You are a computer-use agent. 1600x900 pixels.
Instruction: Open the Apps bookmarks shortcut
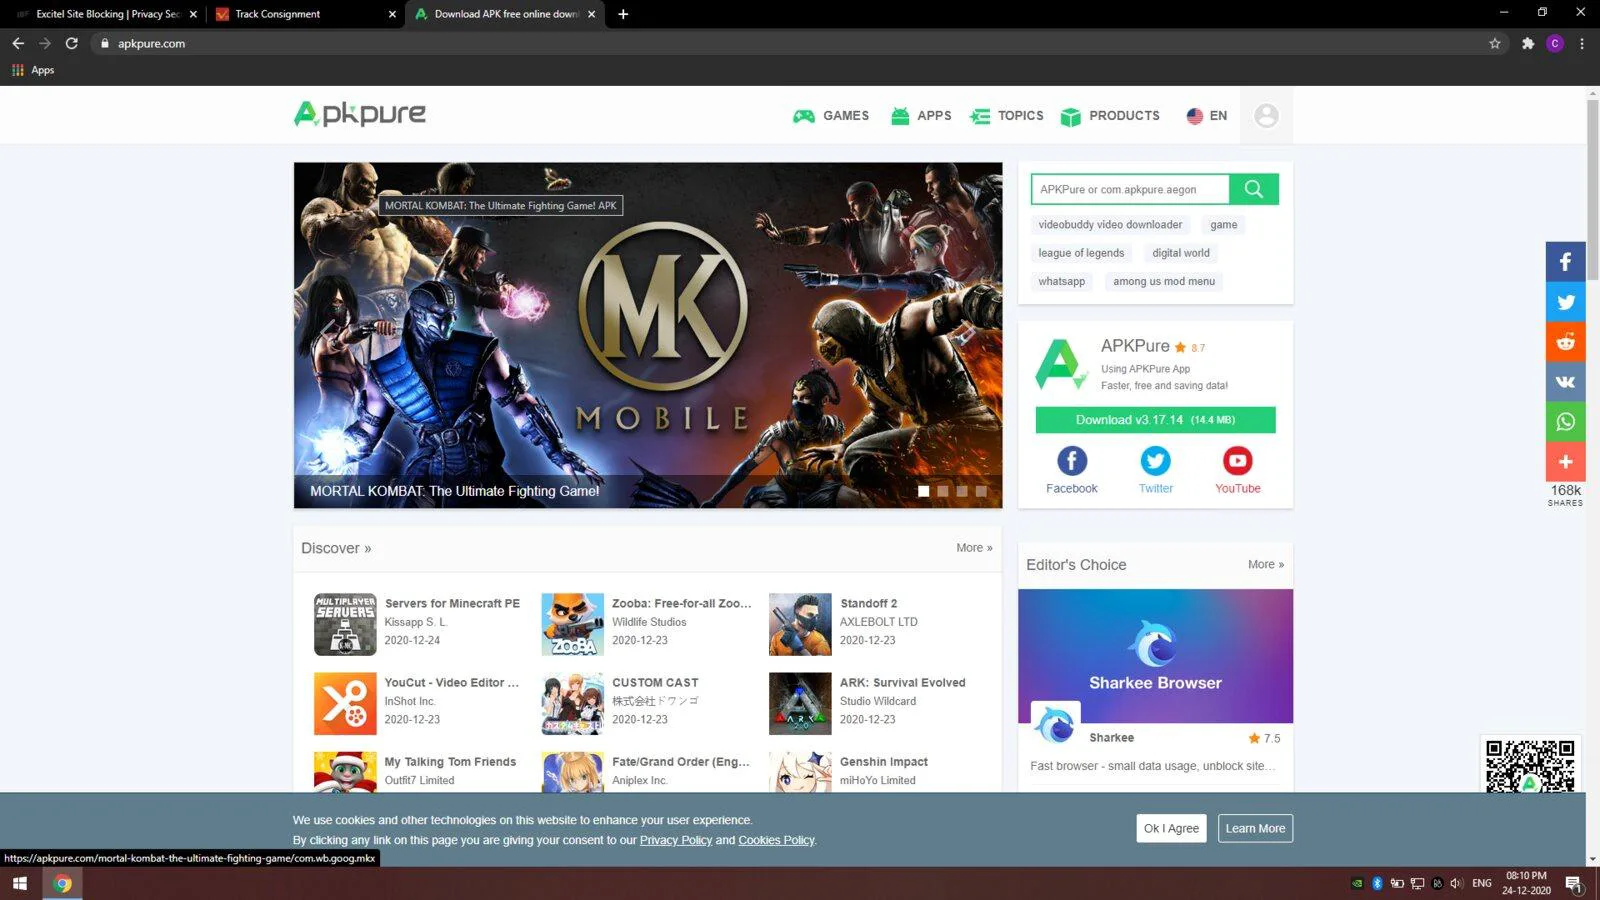(x=33, y=70)
